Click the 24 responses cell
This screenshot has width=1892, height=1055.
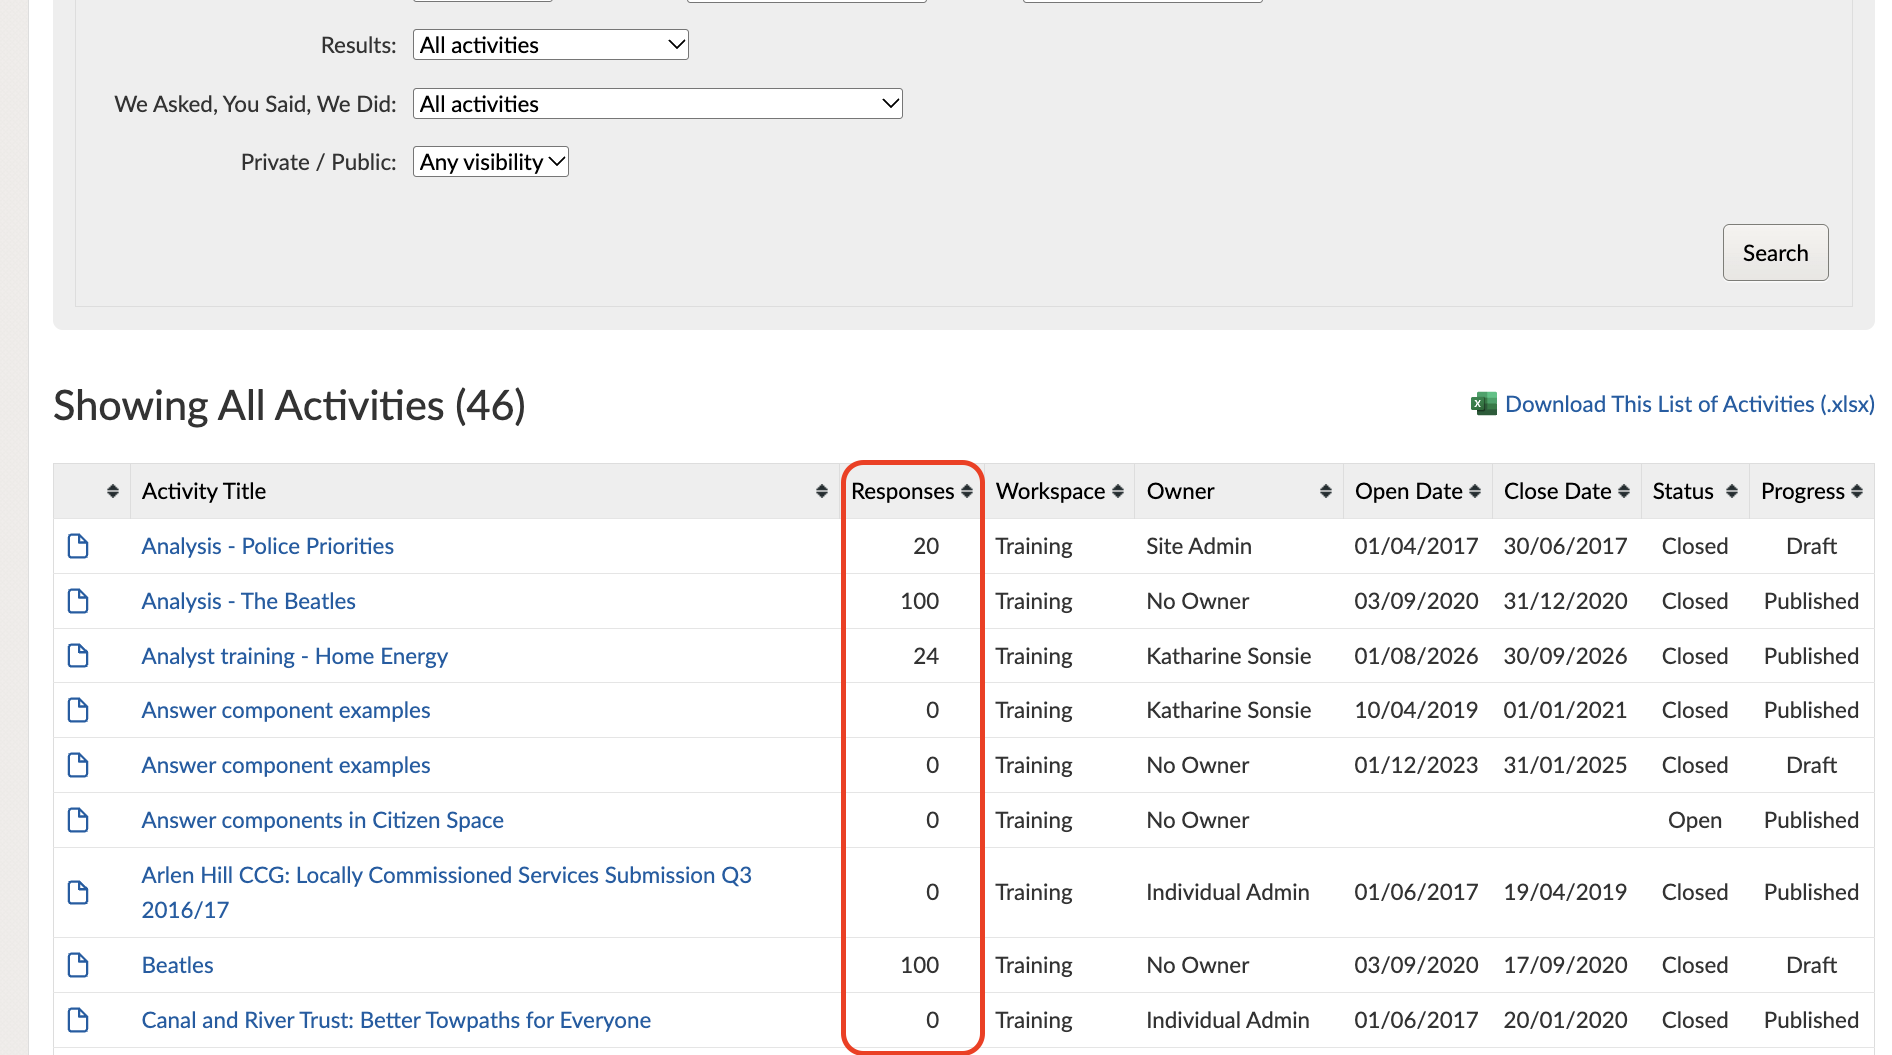926,656
